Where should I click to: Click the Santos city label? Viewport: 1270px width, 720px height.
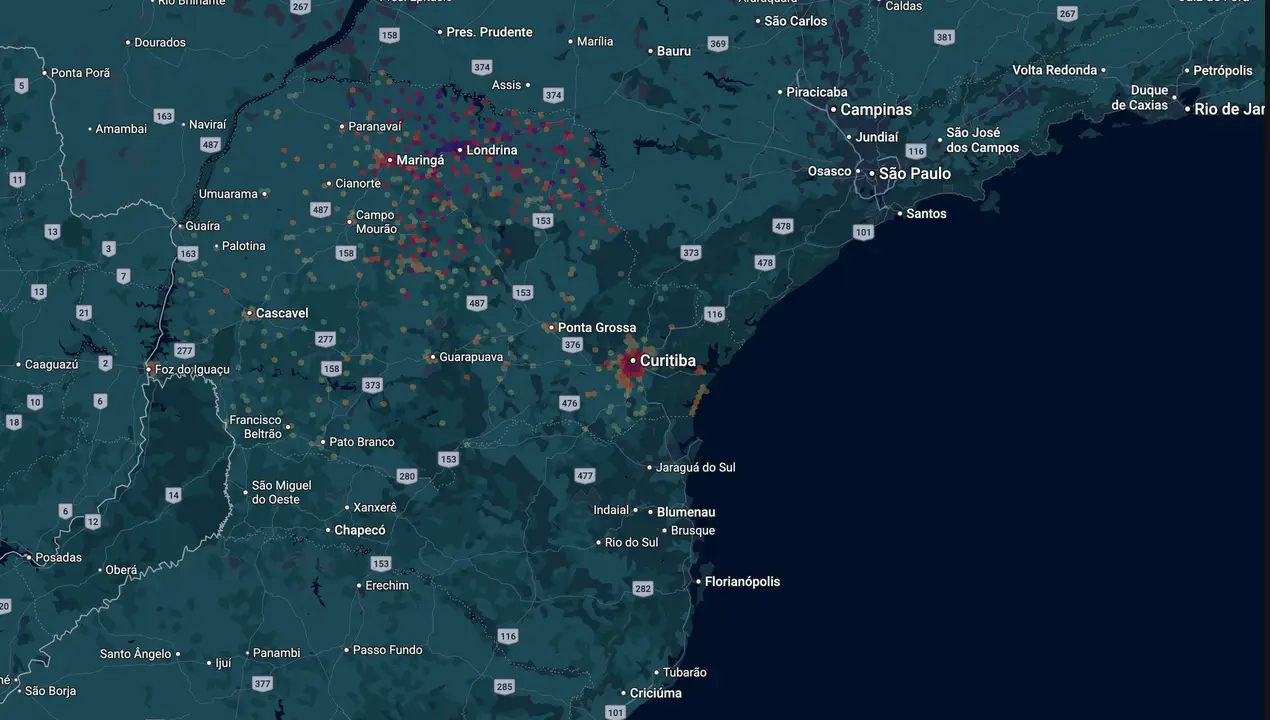click(x=926, y=214)
